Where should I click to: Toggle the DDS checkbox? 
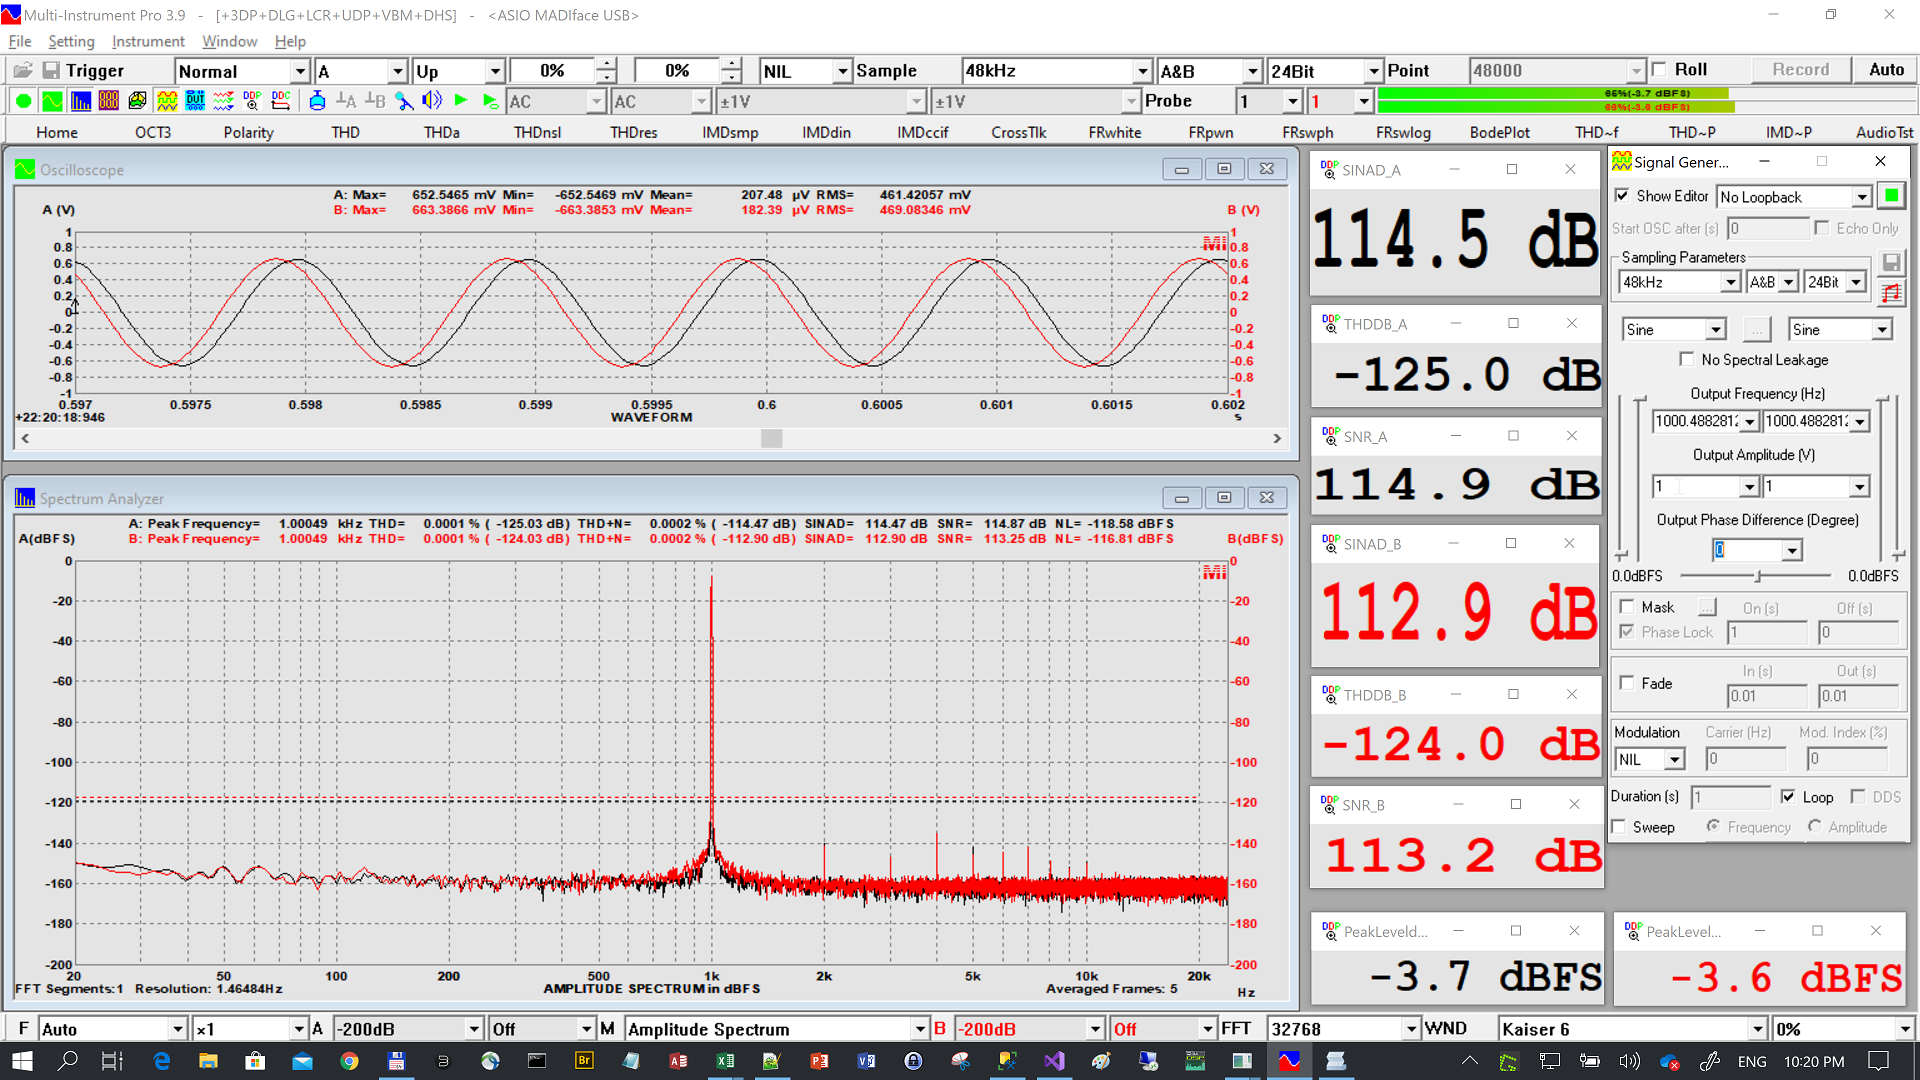[1858, 797]
